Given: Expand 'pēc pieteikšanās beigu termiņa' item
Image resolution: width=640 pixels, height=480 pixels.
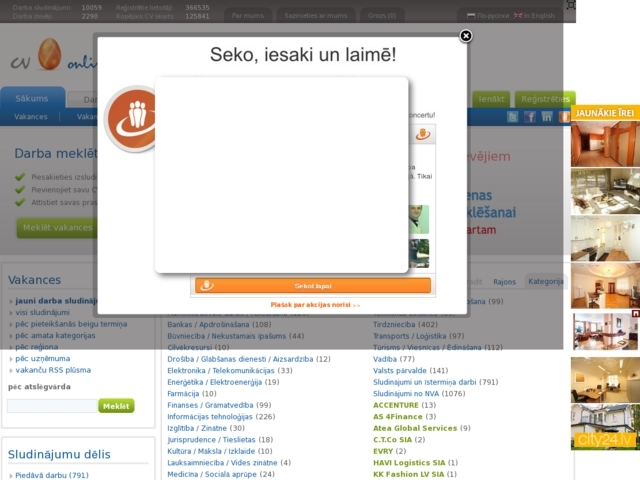Looking at the screenshot, I should (x=71, y=324).
